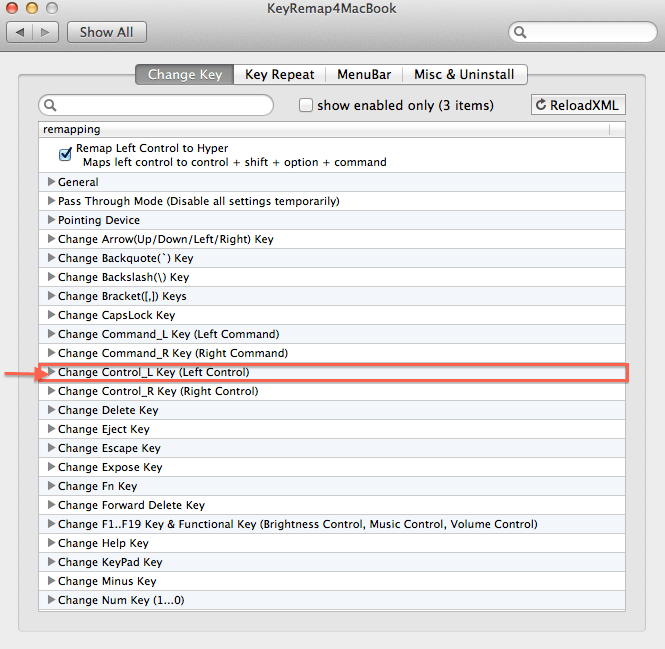Open the MenuBar tab

pos(364,74)
